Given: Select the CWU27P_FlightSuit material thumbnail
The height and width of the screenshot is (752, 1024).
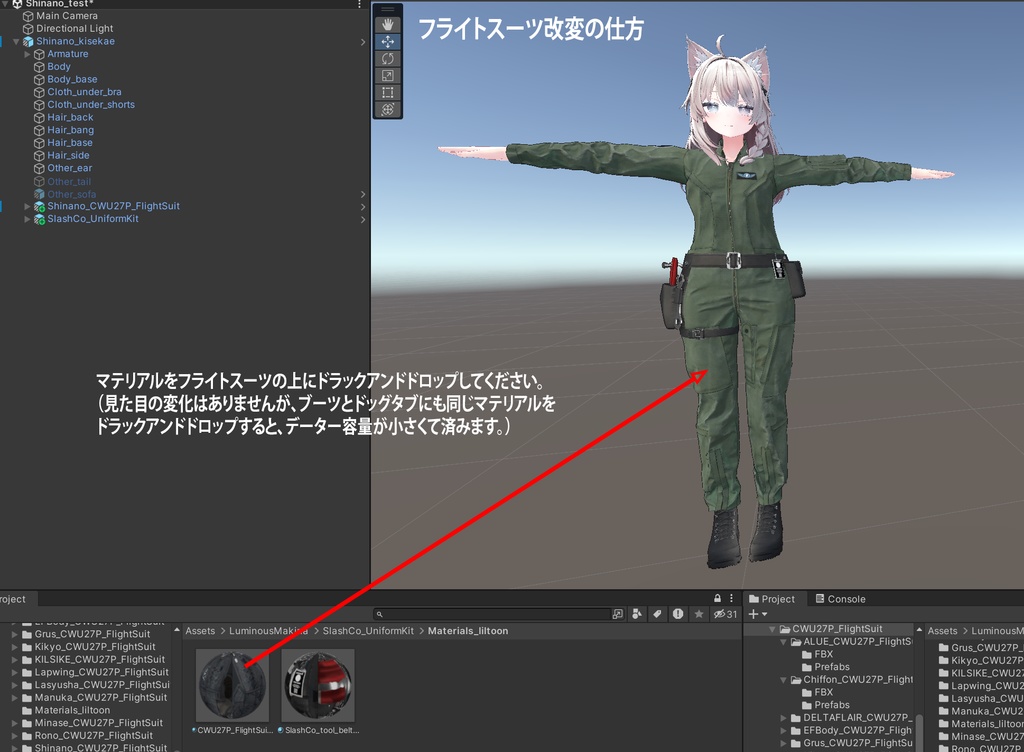Looking at the screenshot, I should coord(231,685).
